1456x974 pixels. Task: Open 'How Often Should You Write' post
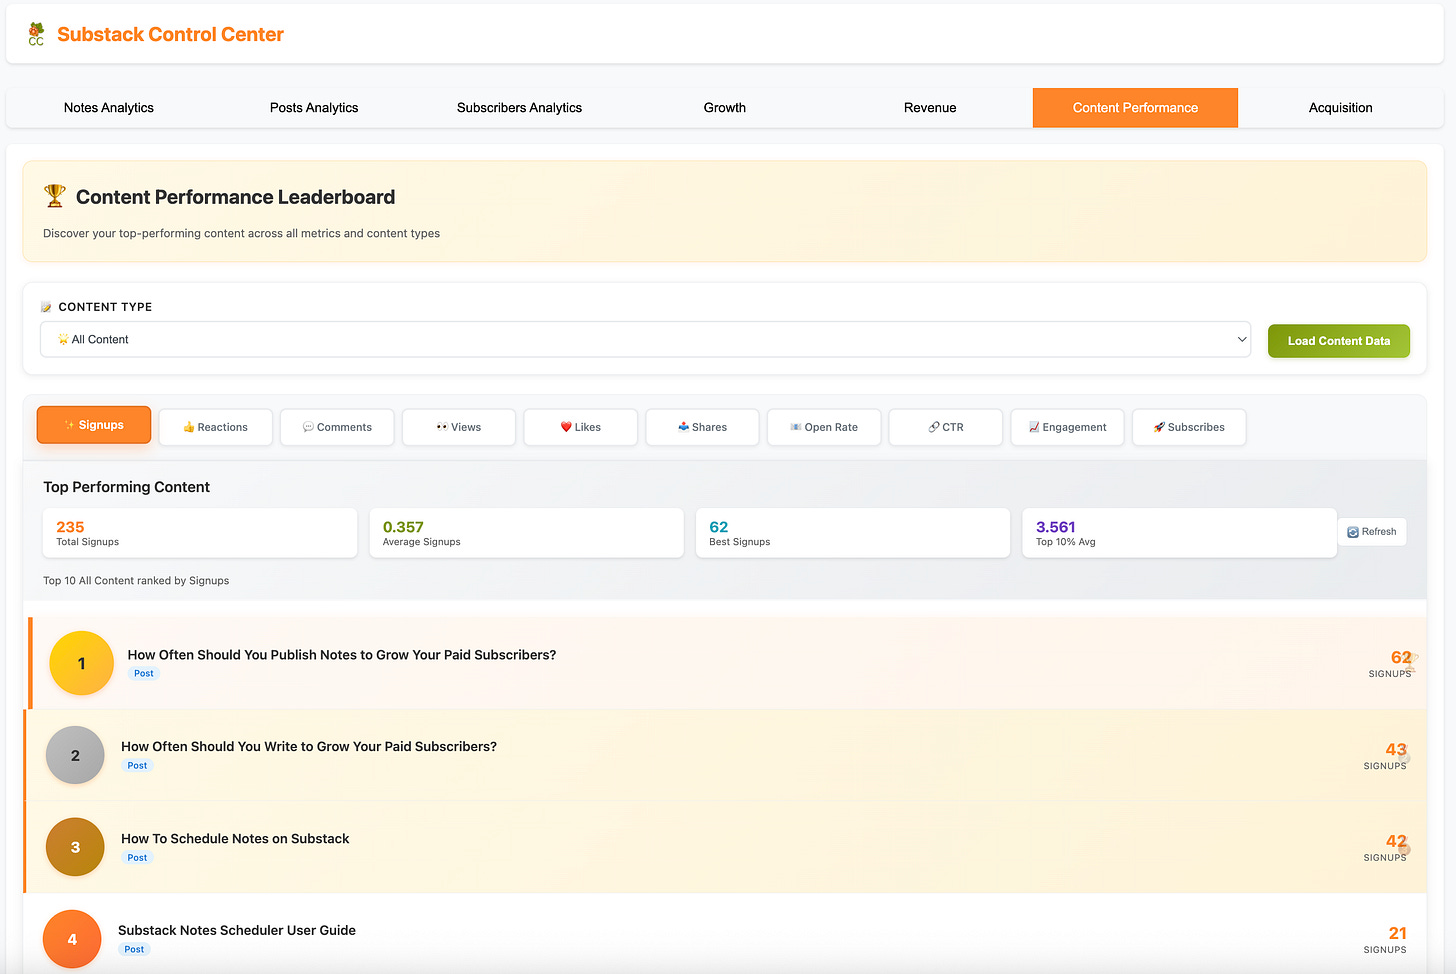pos(309,747)
